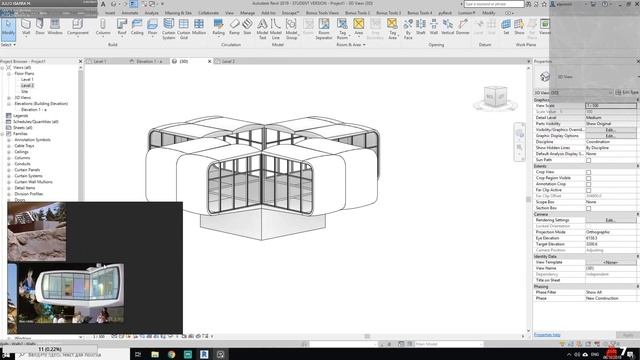Click the Revit icon on taskbar

pos(204,354)
